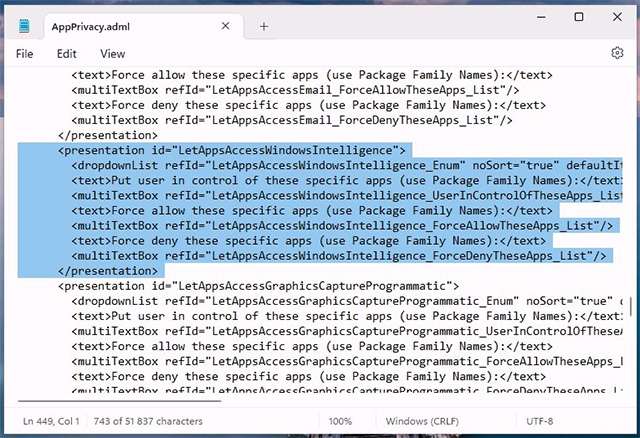Image resolution: width=640 pixels, height=438 pixels.
Task: Close the Notepad window
Action: click(617, 17)
